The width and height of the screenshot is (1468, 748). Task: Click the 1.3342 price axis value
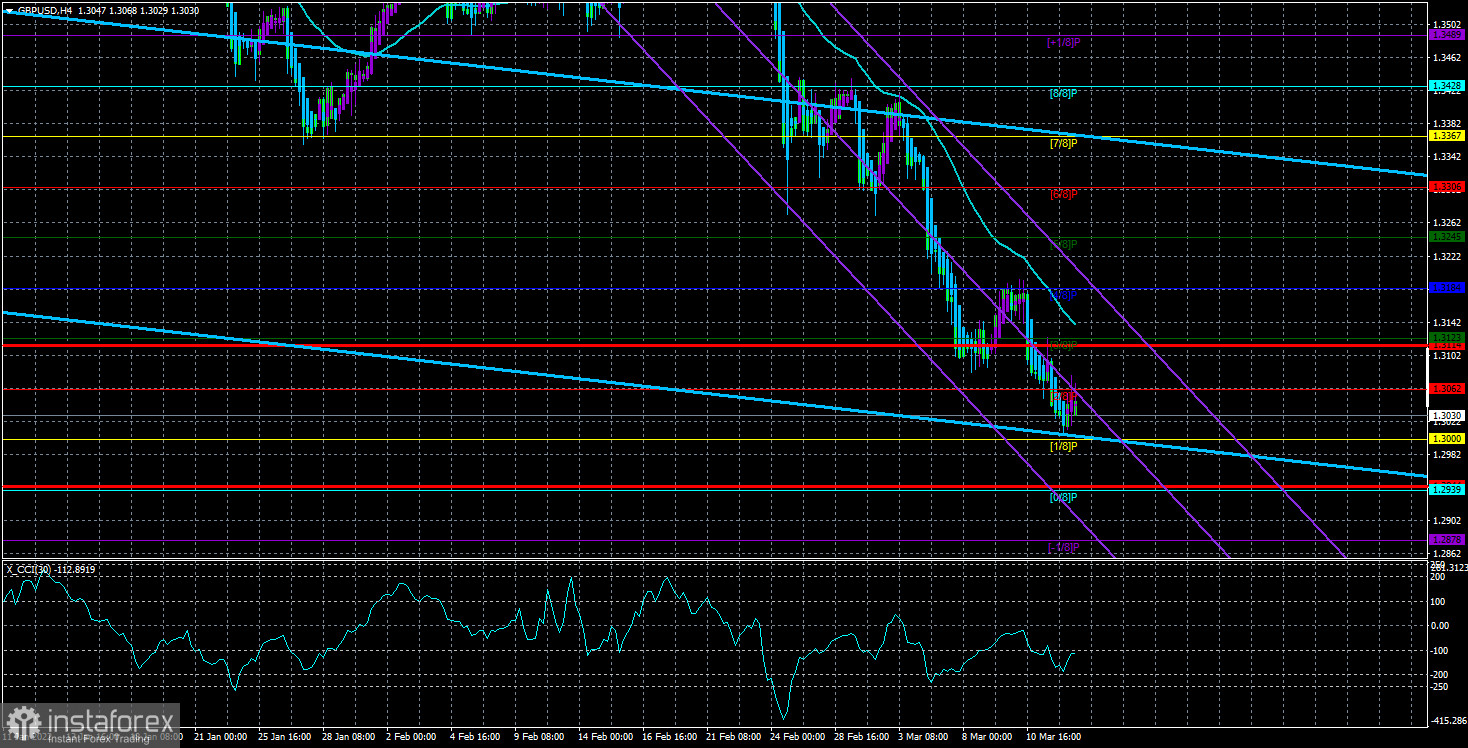point(1447,157)
